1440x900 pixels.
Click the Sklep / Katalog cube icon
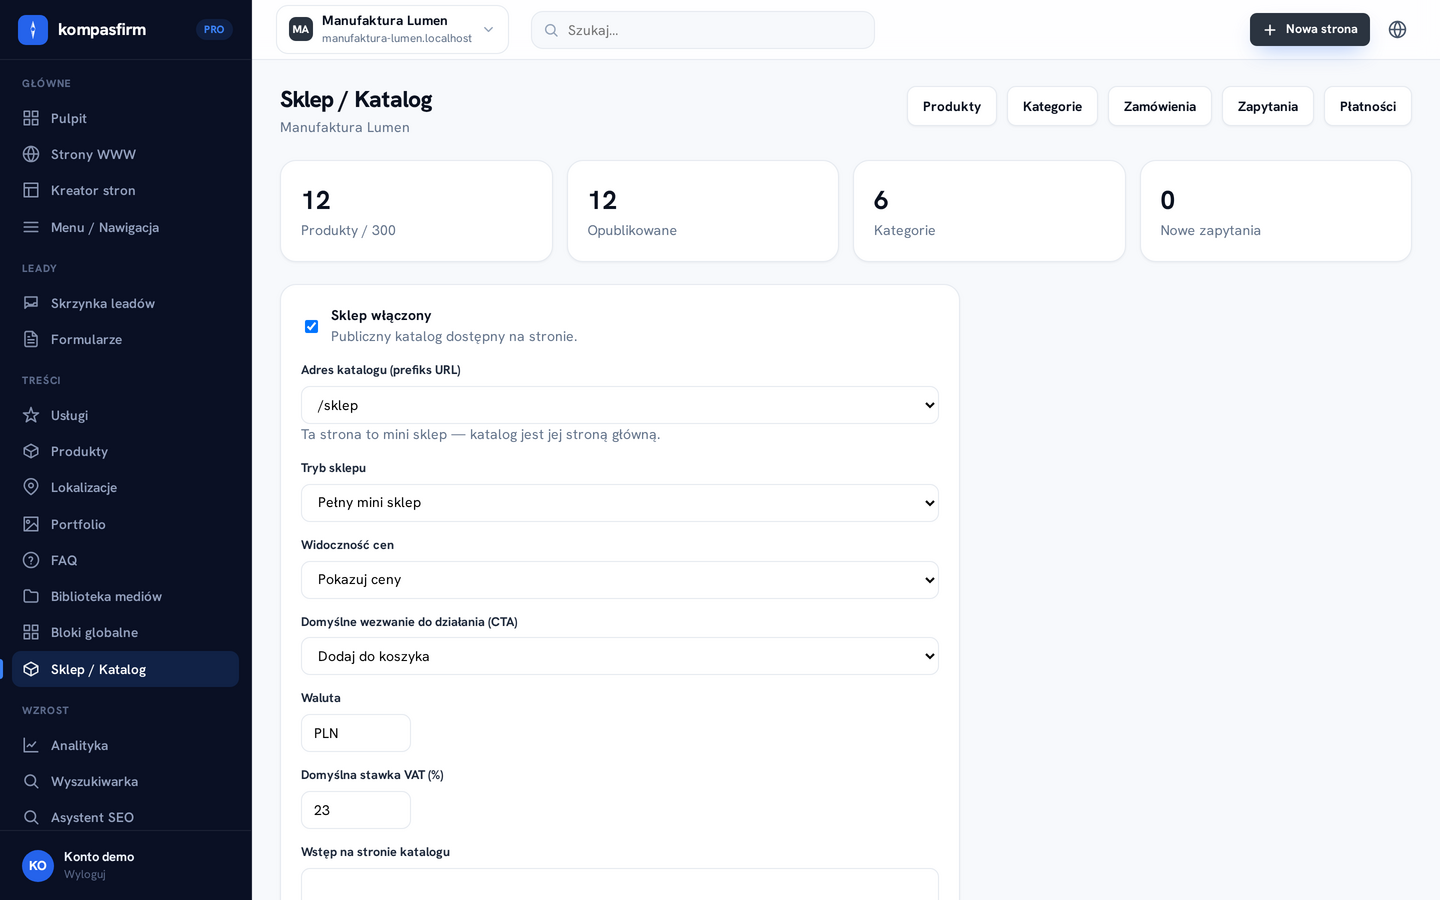[x=31, y=669]
